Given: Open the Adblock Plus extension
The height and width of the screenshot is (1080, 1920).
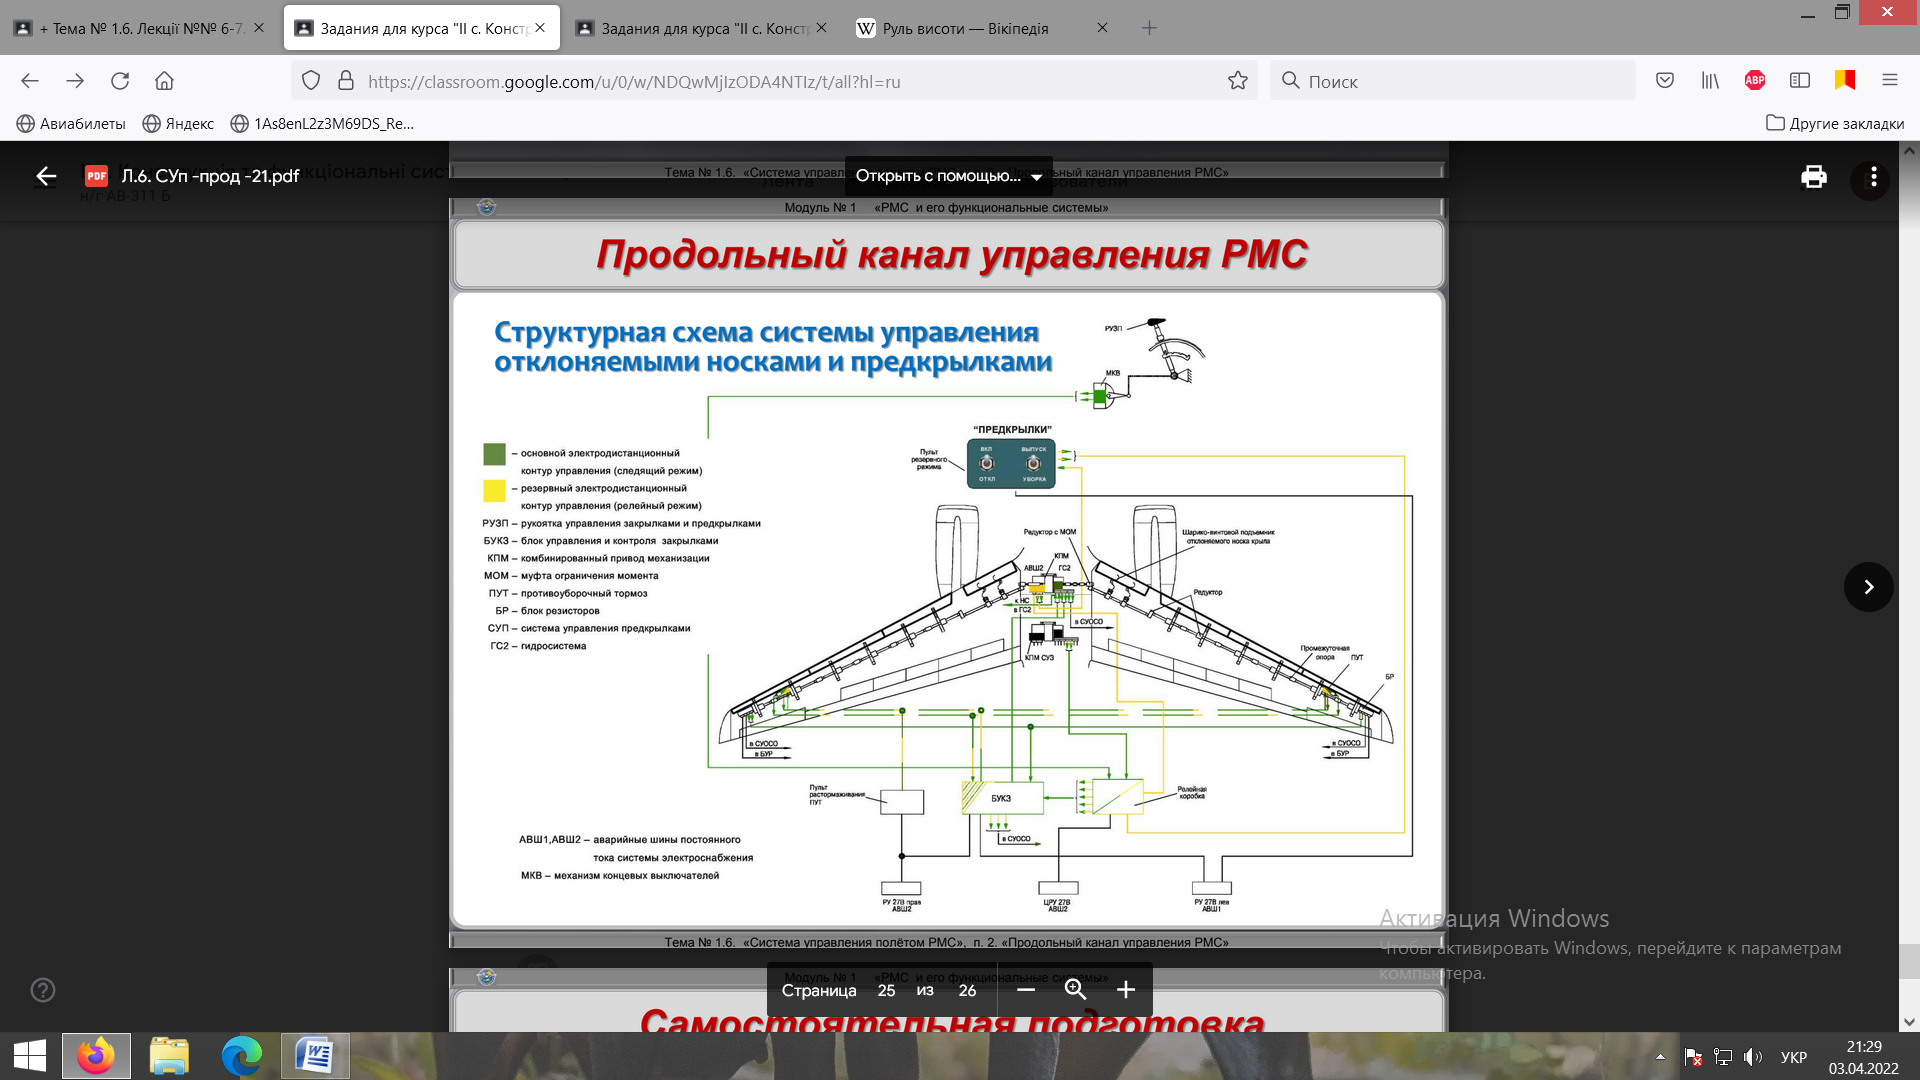Looking at the screenshot, I should tap(1755, 81).
